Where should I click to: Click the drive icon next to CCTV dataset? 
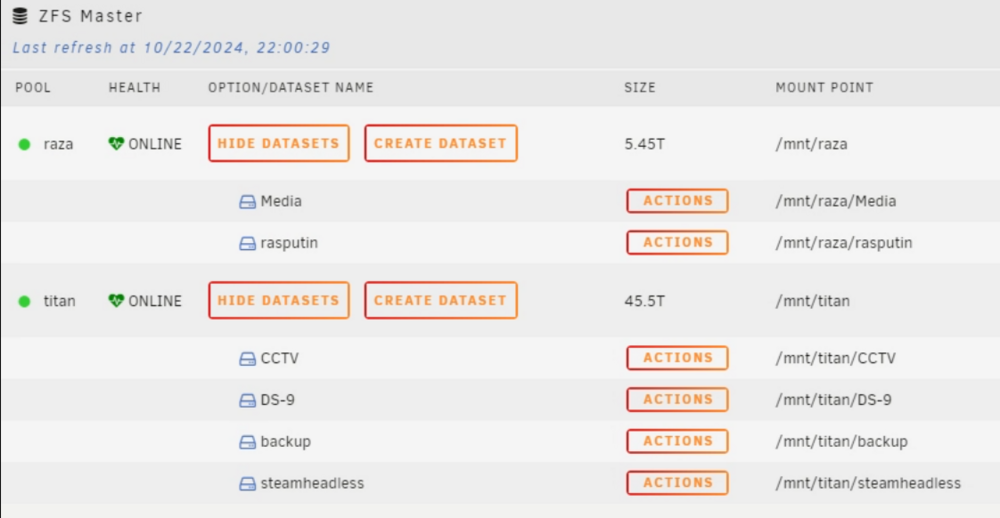pos(247,359)
